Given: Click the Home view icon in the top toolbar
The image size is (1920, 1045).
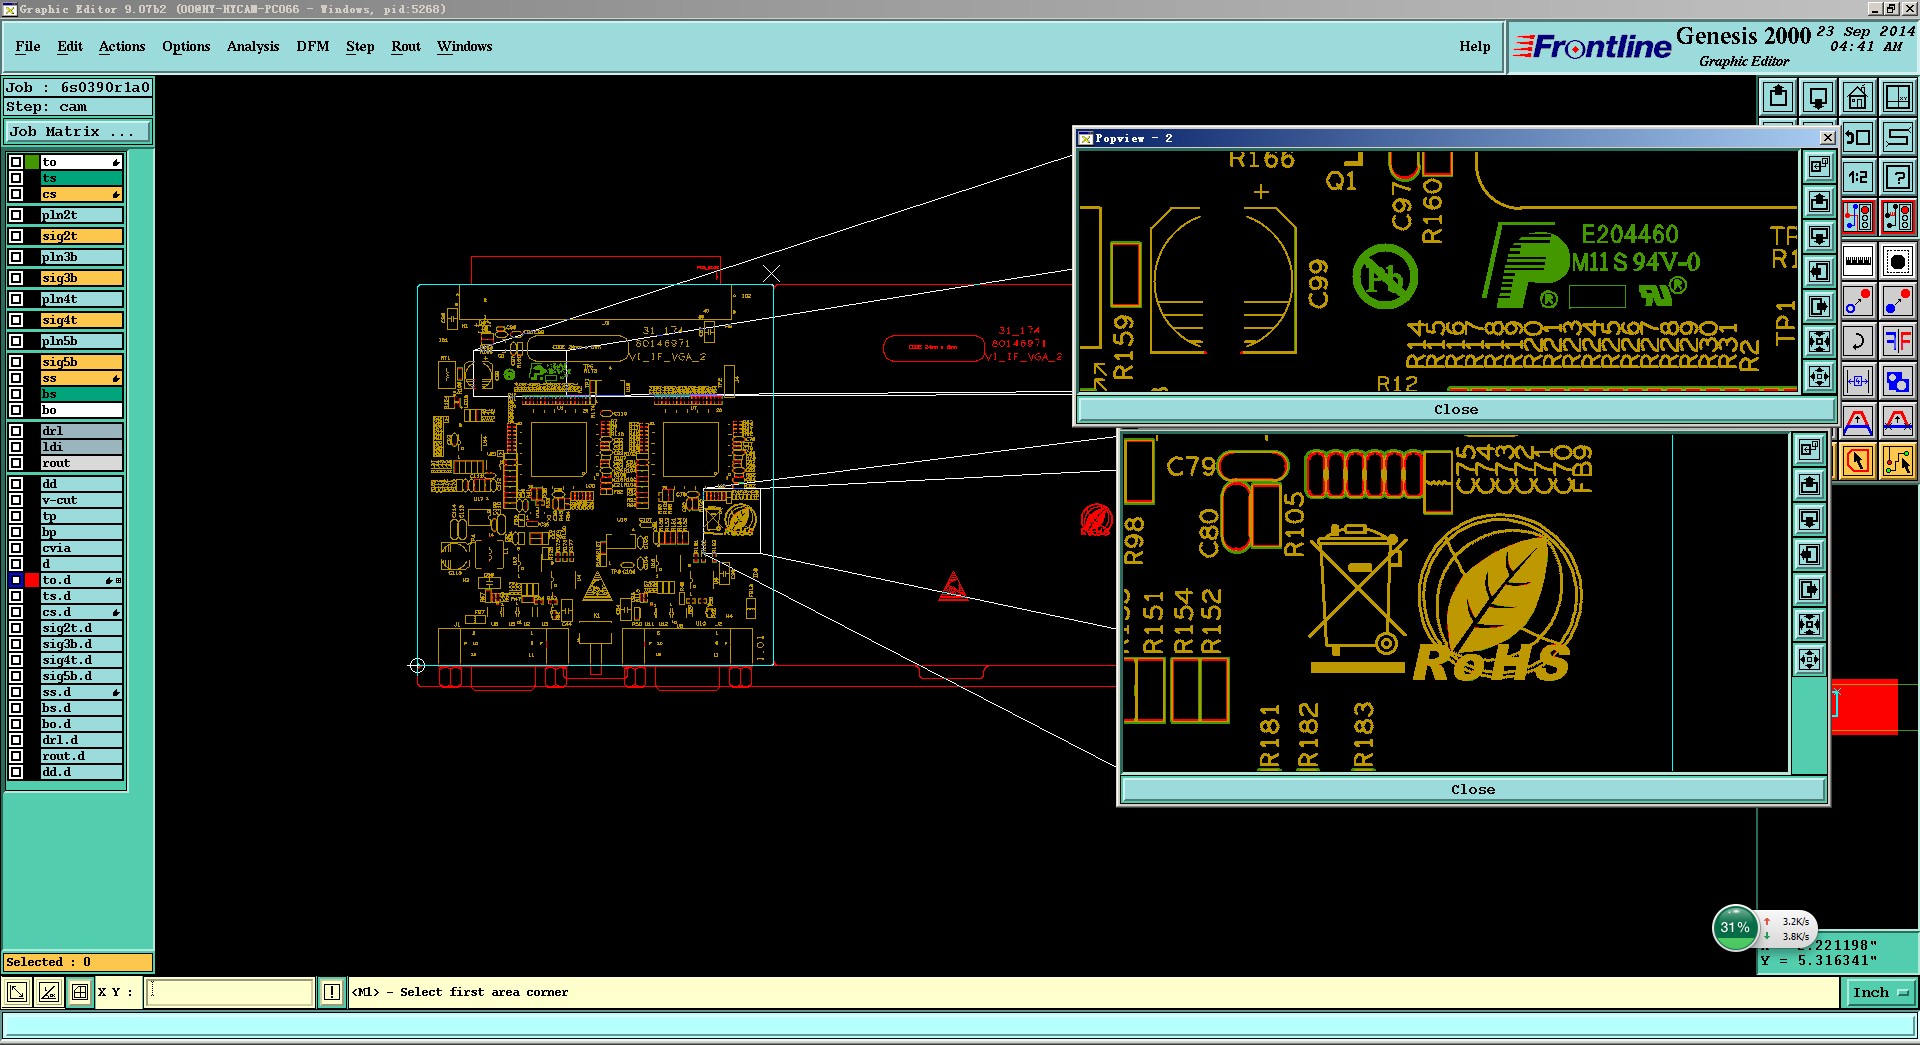Looking at the screenshot, I should coord(1857,98).
